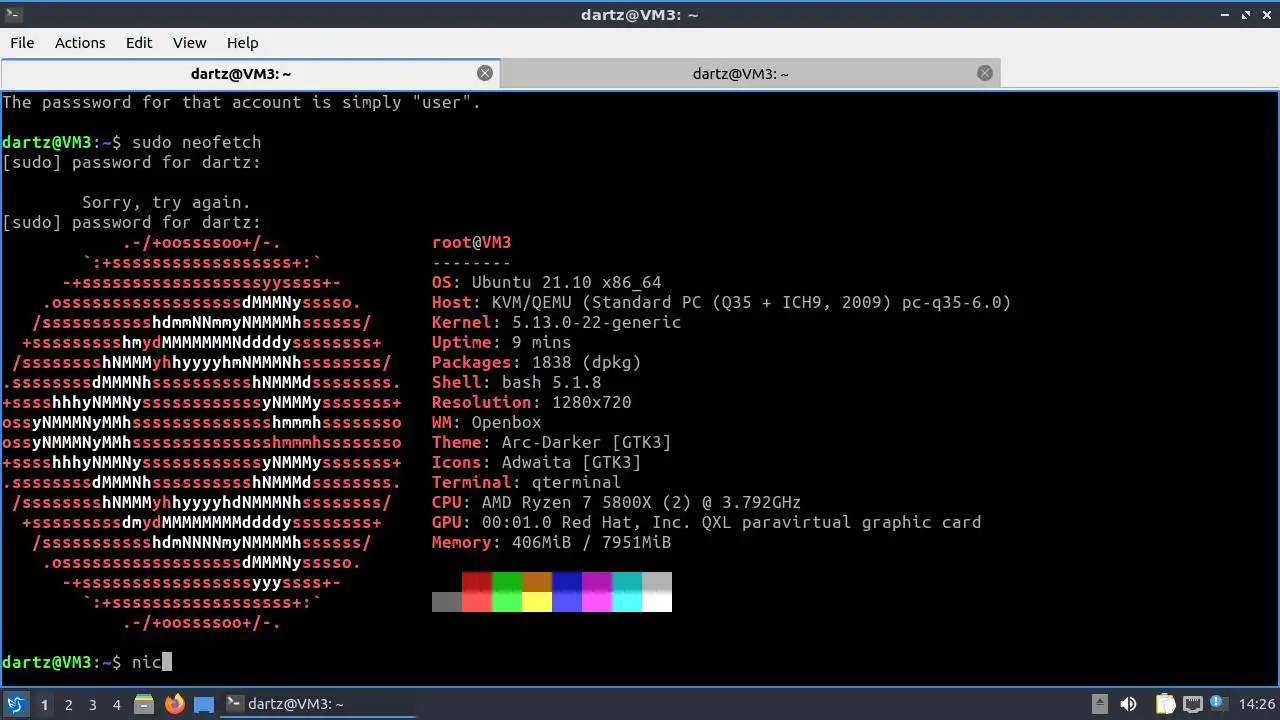Click the yellow color block in neofetch palette
Screen dimensions: 1280x720
click(537, 602)
